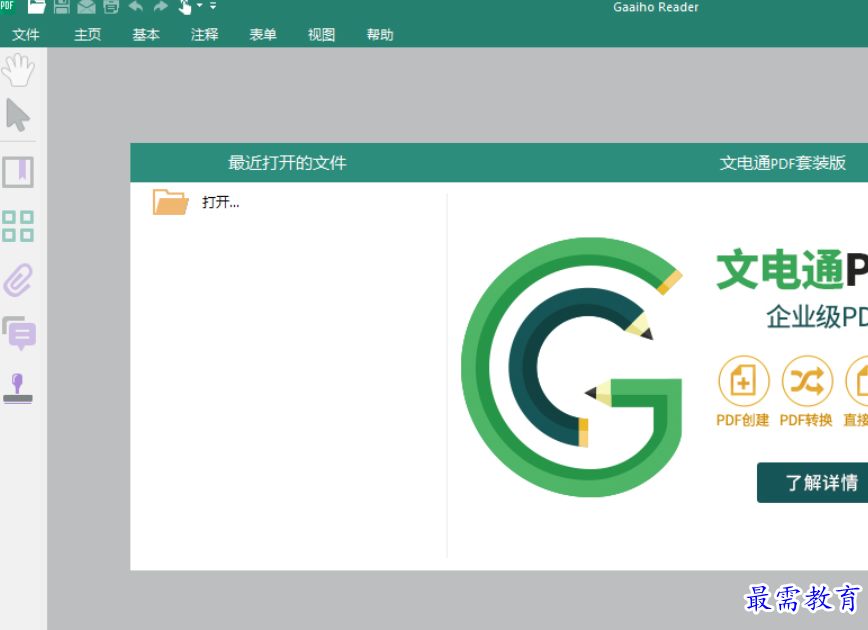Click the Open folder icon in quick toolbar

pyautogui.click(x=37, y=6)
